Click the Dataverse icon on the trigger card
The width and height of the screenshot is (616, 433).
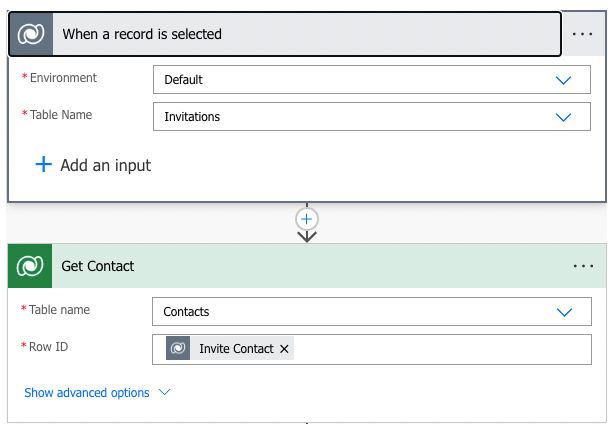point(31,34)
